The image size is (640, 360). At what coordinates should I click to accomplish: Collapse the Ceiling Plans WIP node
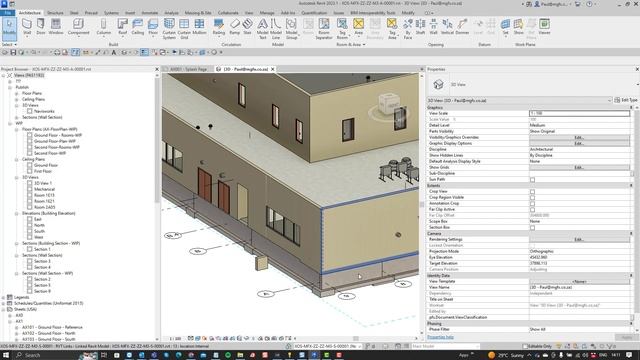click(17, 160)
